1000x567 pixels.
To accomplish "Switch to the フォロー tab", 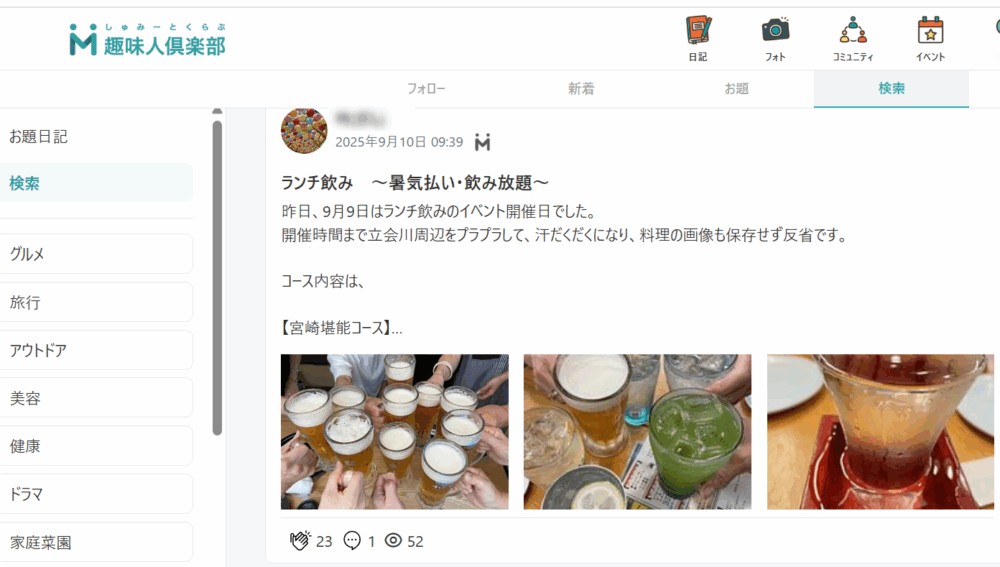I will pos(426,89).
